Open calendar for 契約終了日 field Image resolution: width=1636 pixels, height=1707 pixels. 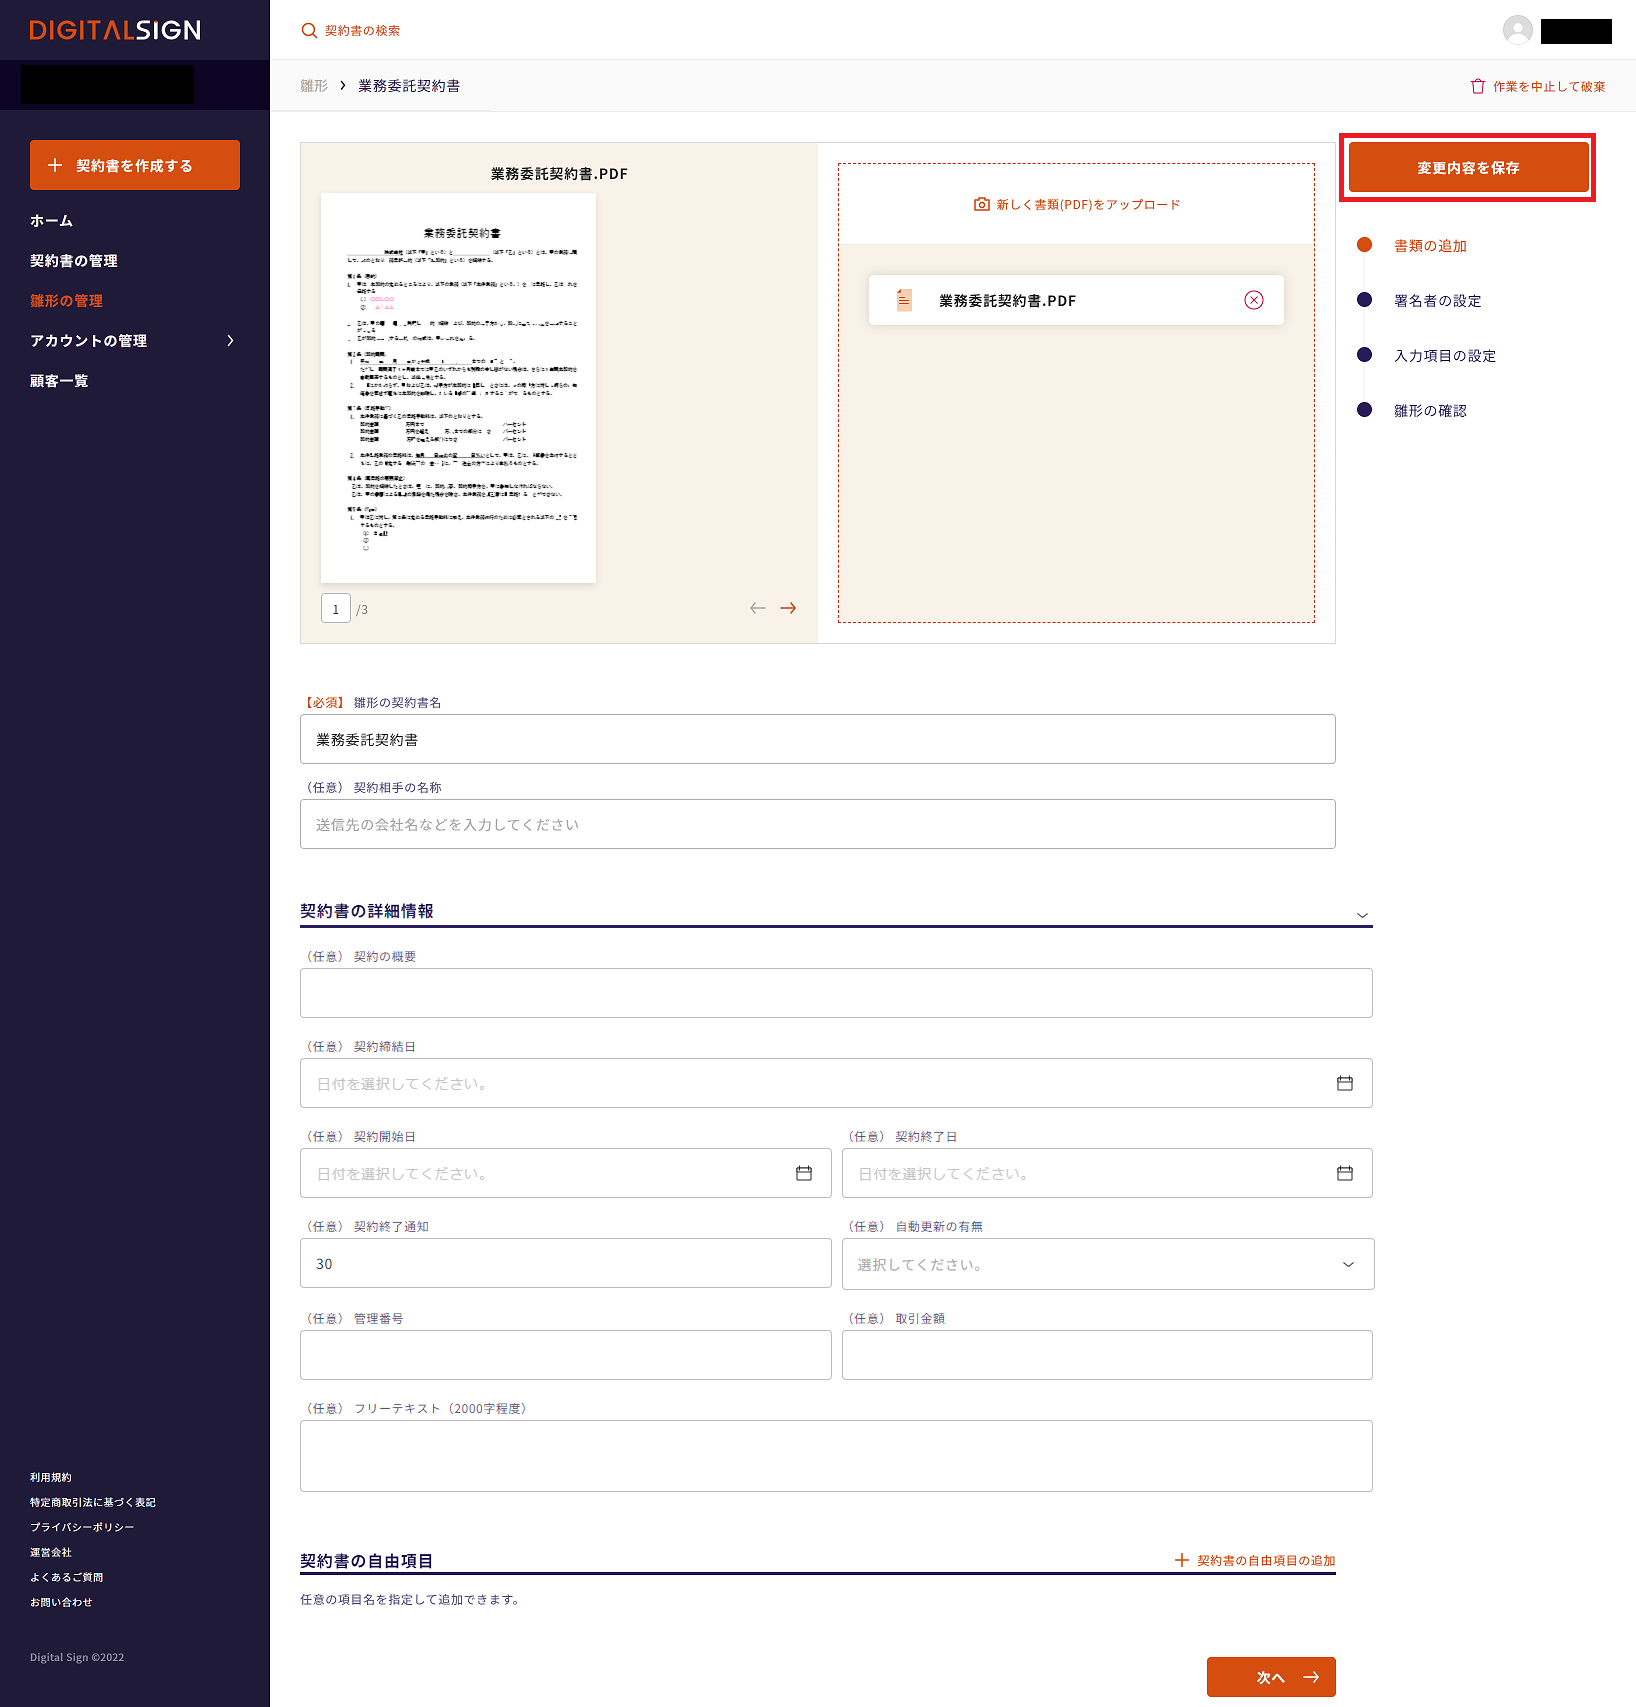[1344, 1173]
